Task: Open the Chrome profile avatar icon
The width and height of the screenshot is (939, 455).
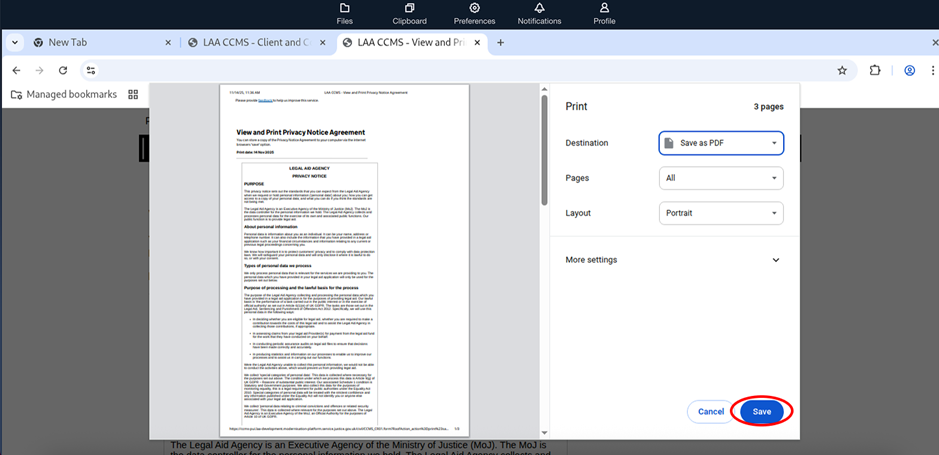Action: [x=909, y=71]
